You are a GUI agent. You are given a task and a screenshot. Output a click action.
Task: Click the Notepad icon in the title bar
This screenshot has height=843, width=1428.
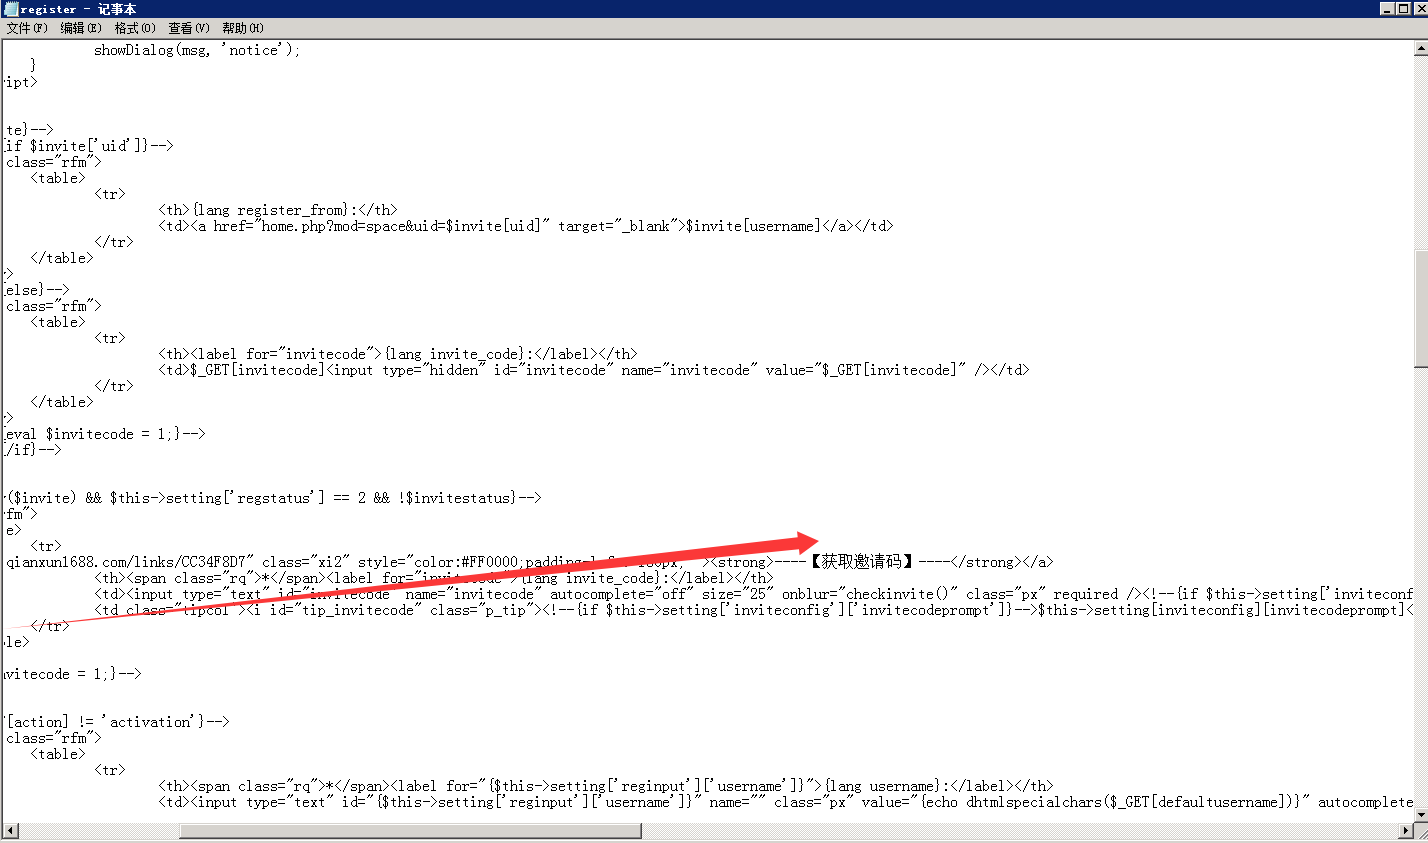10,9
